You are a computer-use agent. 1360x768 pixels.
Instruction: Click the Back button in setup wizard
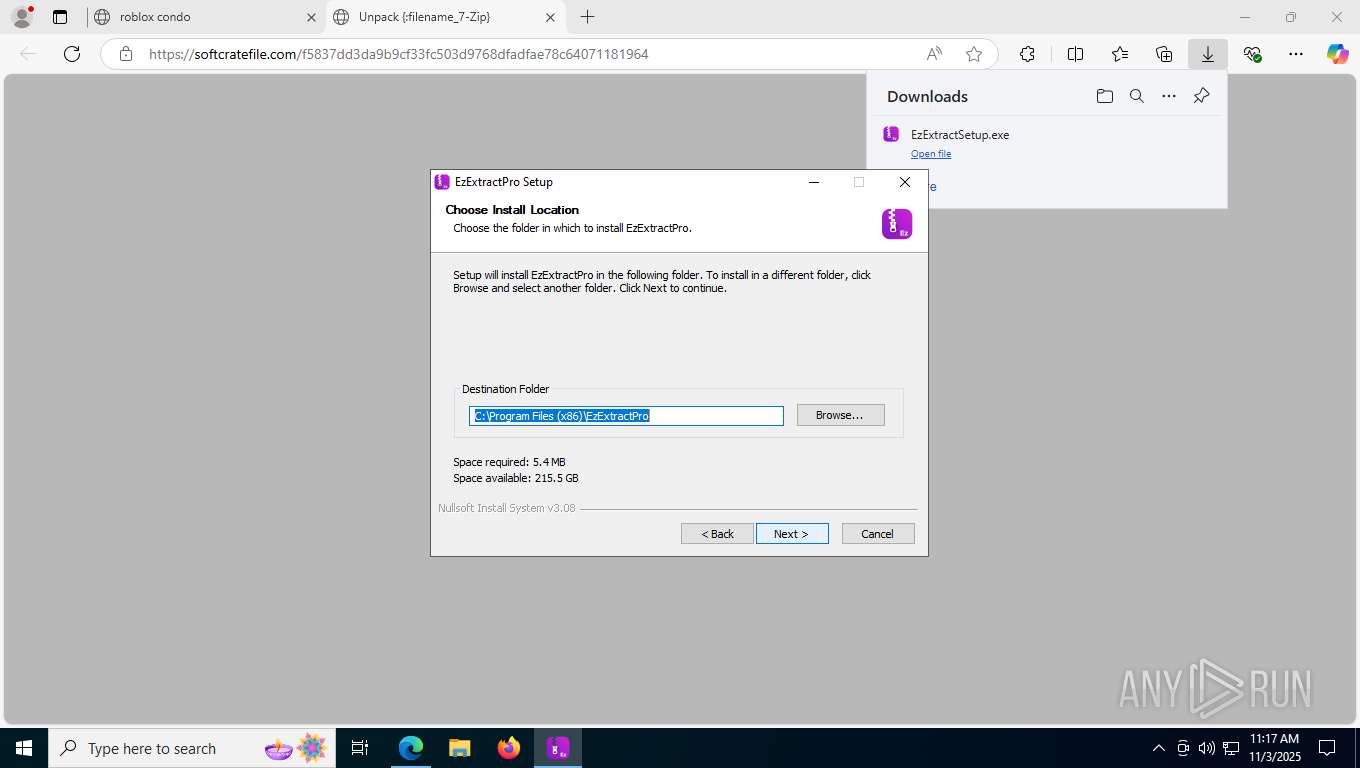pos(717,534)
